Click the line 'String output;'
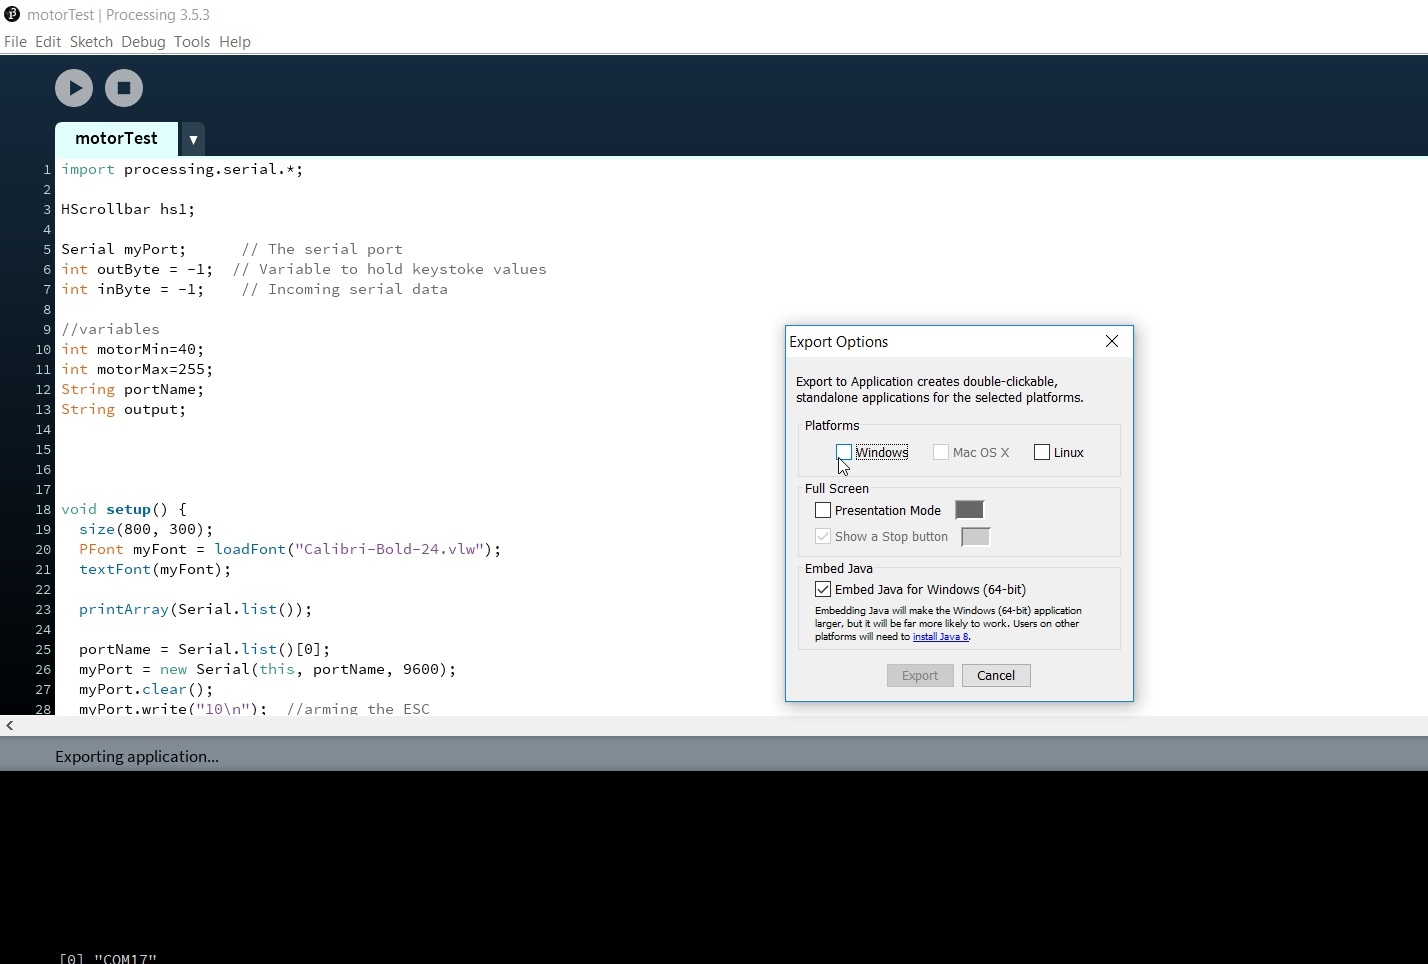 [123, 409]
